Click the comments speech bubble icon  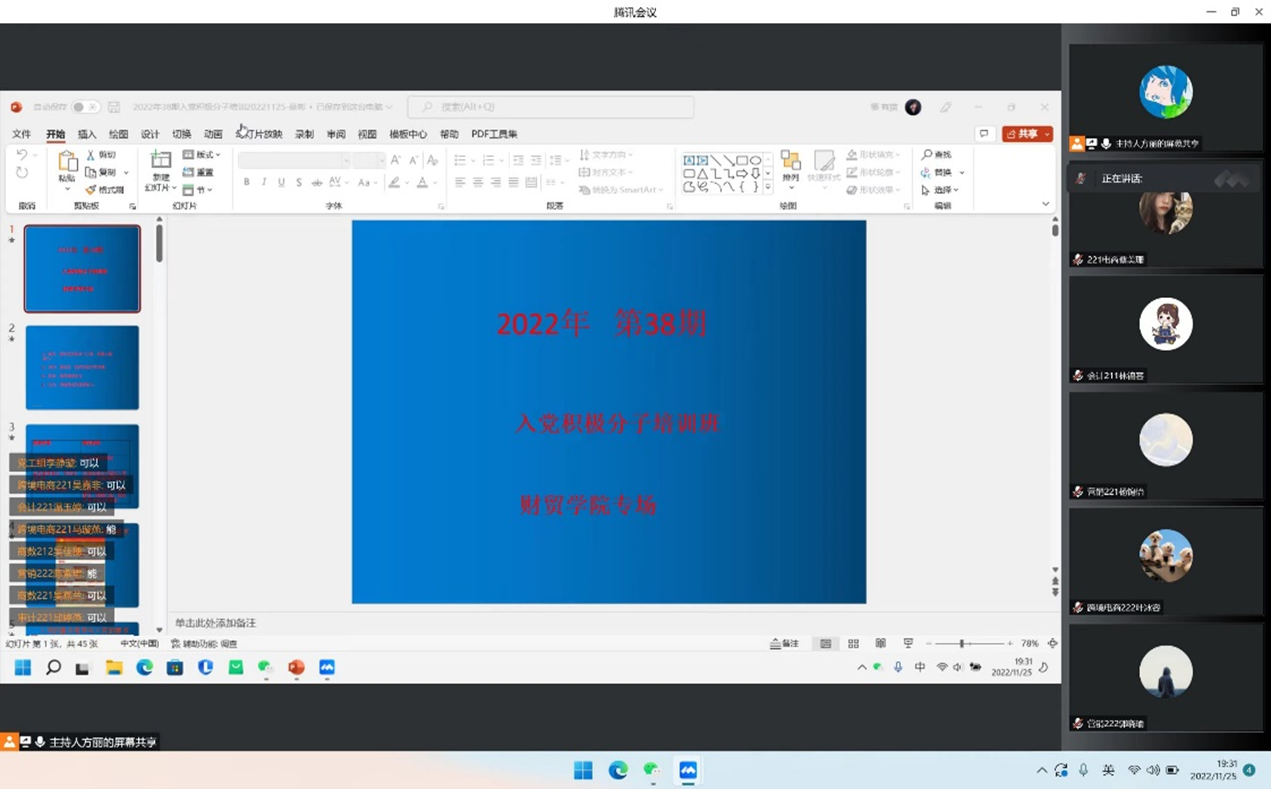(x=984, y=134)
